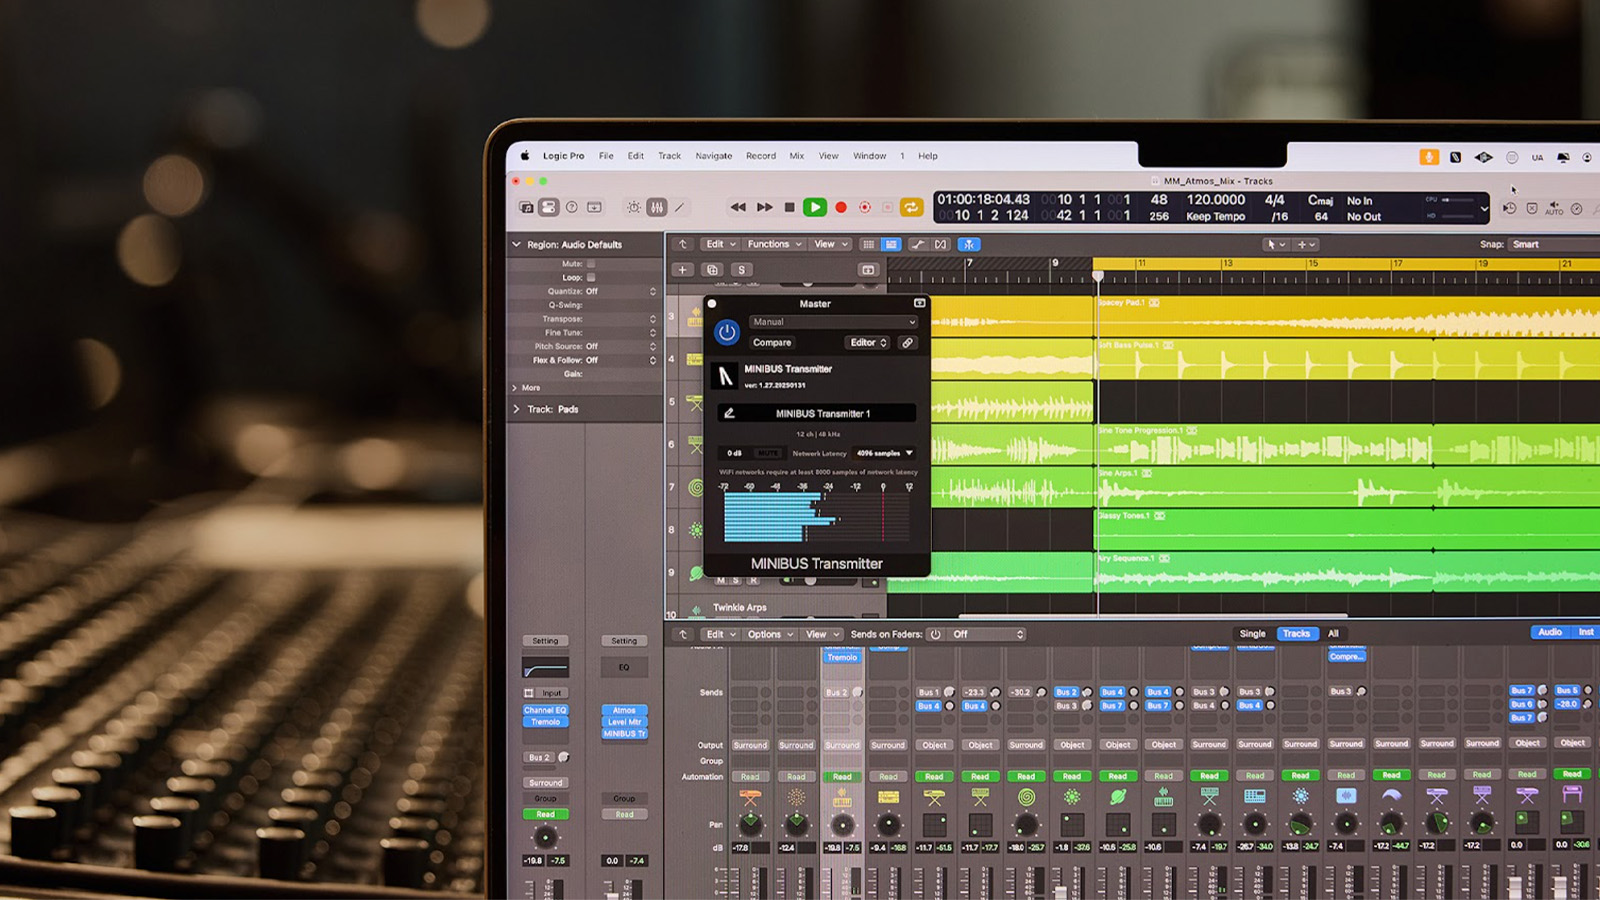Click the track header options button beside ruler
The image size is (1600, 900).
(868, 270)
